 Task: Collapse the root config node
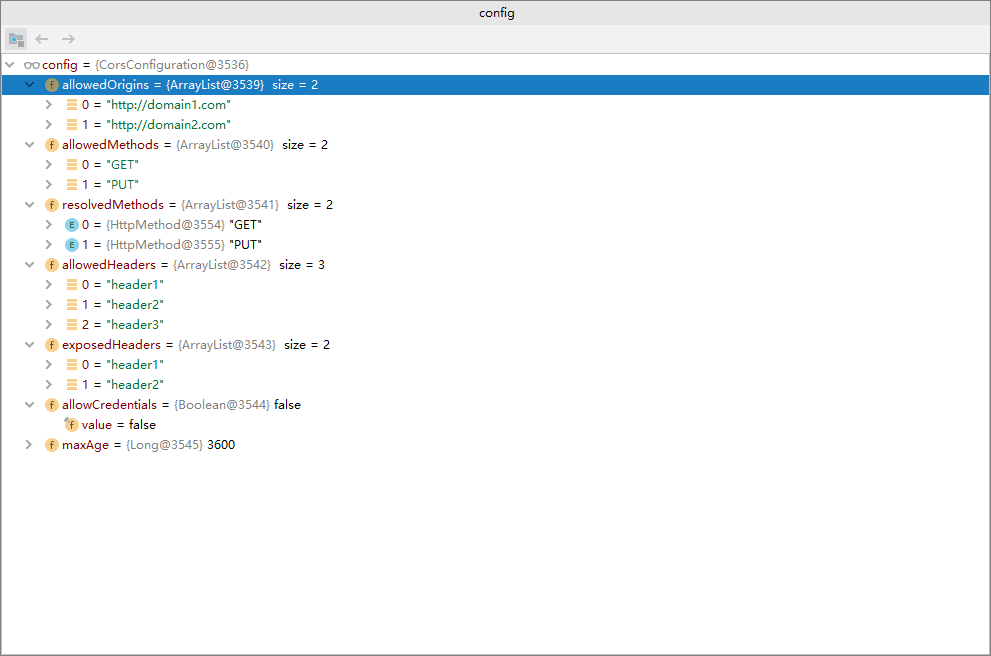(9, 65)
